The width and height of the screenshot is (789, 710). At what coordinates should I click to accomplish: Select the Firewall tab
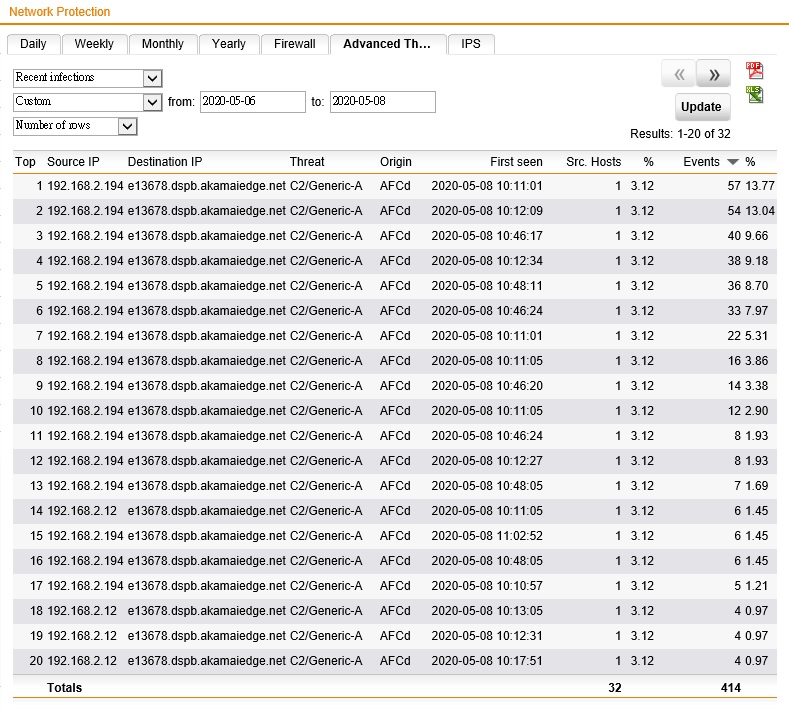click(x=294, y=44)
